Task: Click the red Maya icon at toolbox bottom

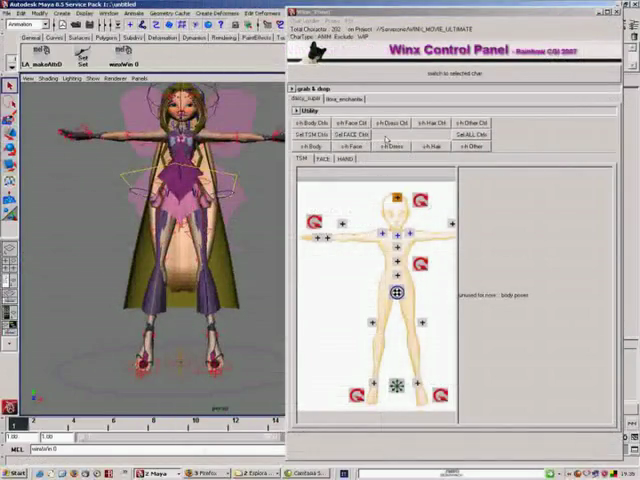Action: click(10, 407)
